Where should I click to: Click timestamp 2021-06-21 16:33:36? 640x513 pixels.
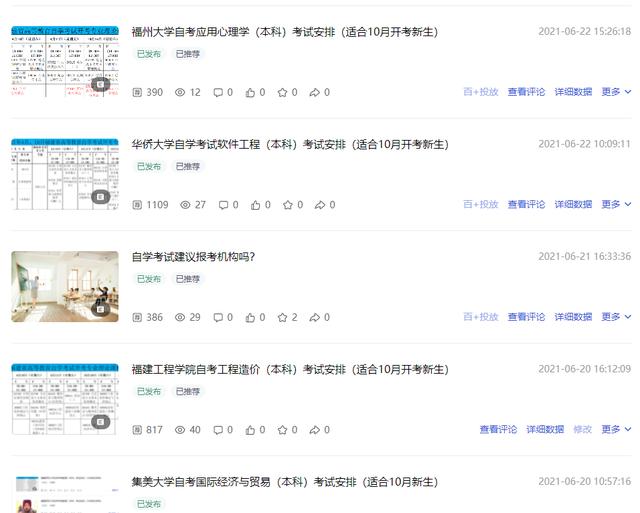[x=584, y=256]
